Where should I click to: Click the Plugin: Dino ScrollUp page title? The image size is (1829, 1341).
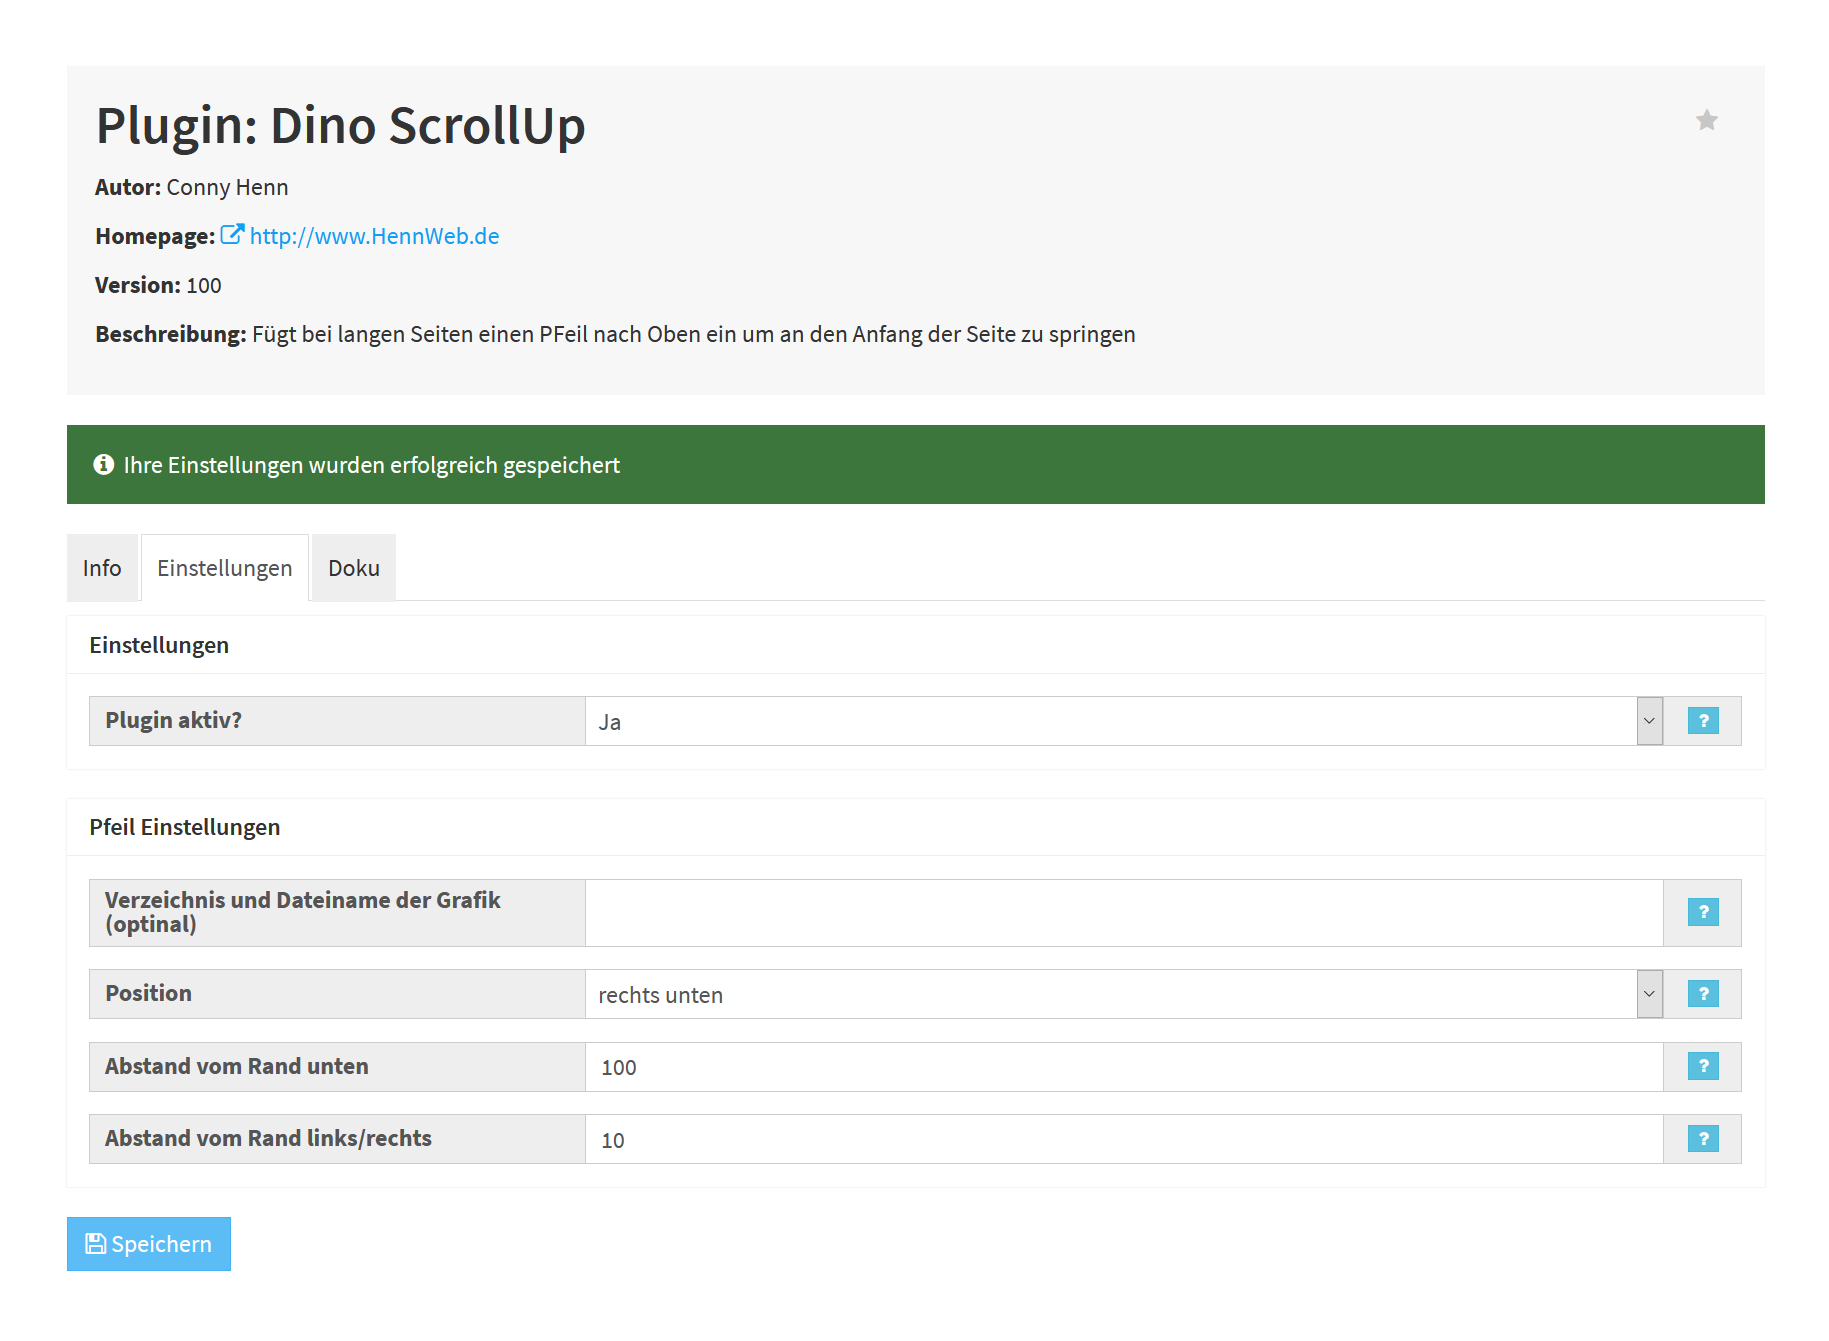pos(340,126)
